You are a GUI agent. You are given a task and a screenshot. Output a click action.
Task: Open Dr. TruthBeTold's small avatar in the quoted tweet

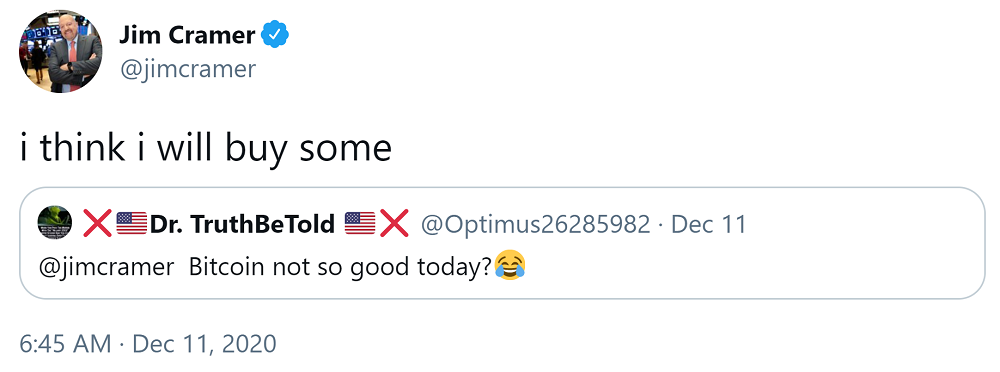(x=55, y=223)
